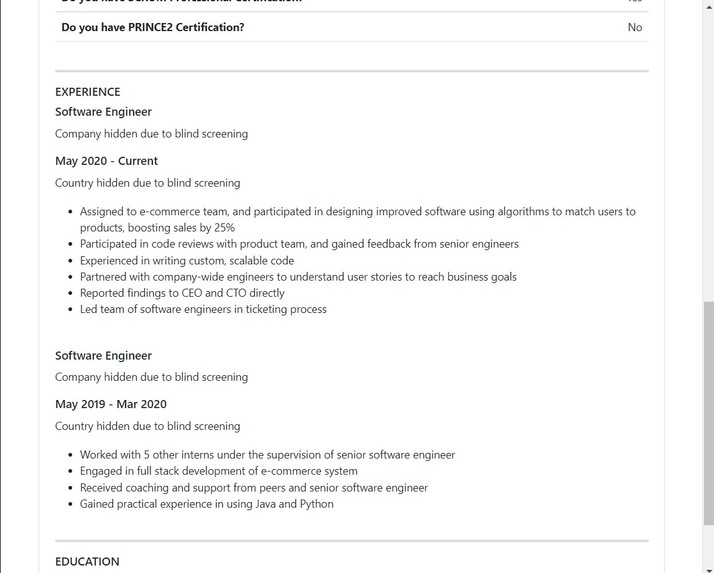Click the code reviews with product team bullet
714x573 pixels.
(299, 244)
